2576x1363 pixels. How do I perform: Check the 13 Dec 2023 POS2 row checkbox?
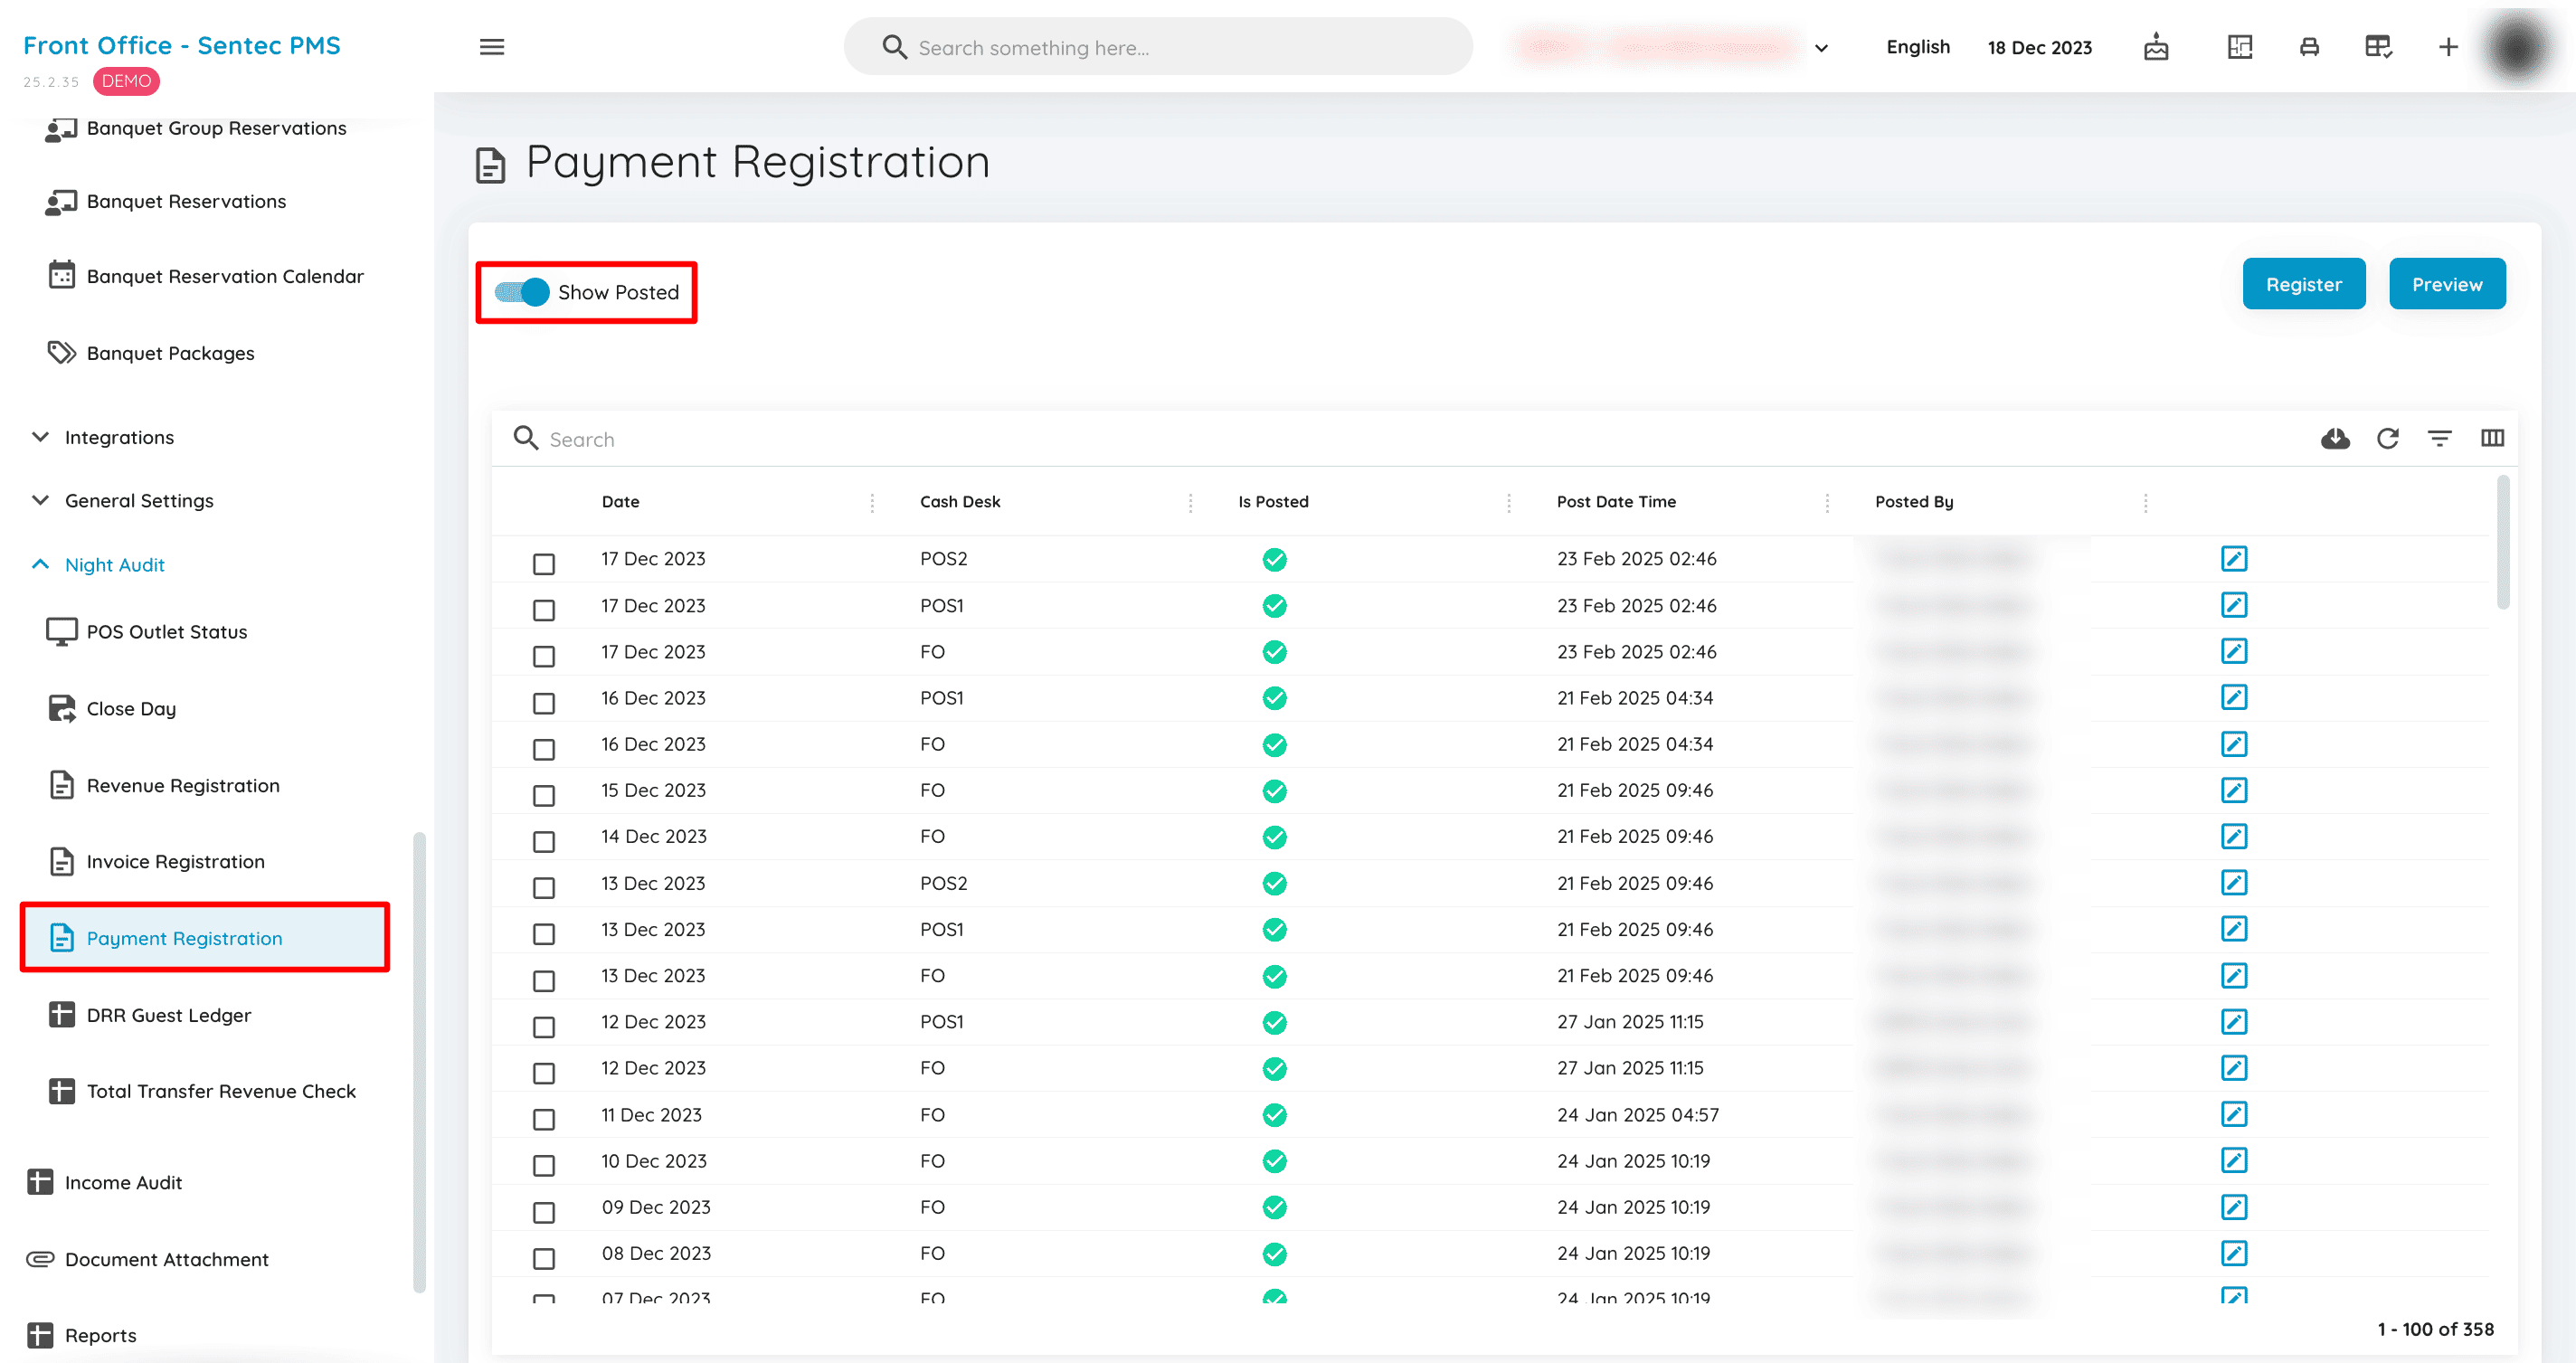click(544, 888)
